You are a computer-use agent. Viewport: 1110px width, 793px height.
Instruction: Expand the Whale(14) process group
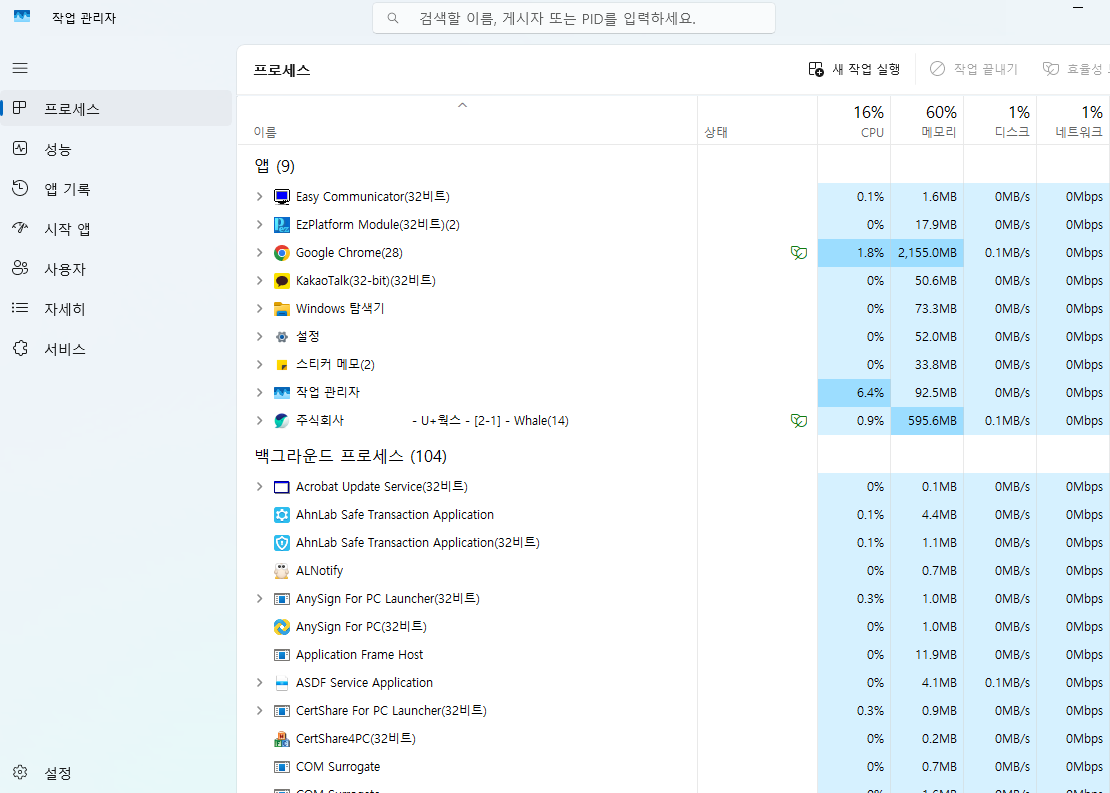point(259,421)
